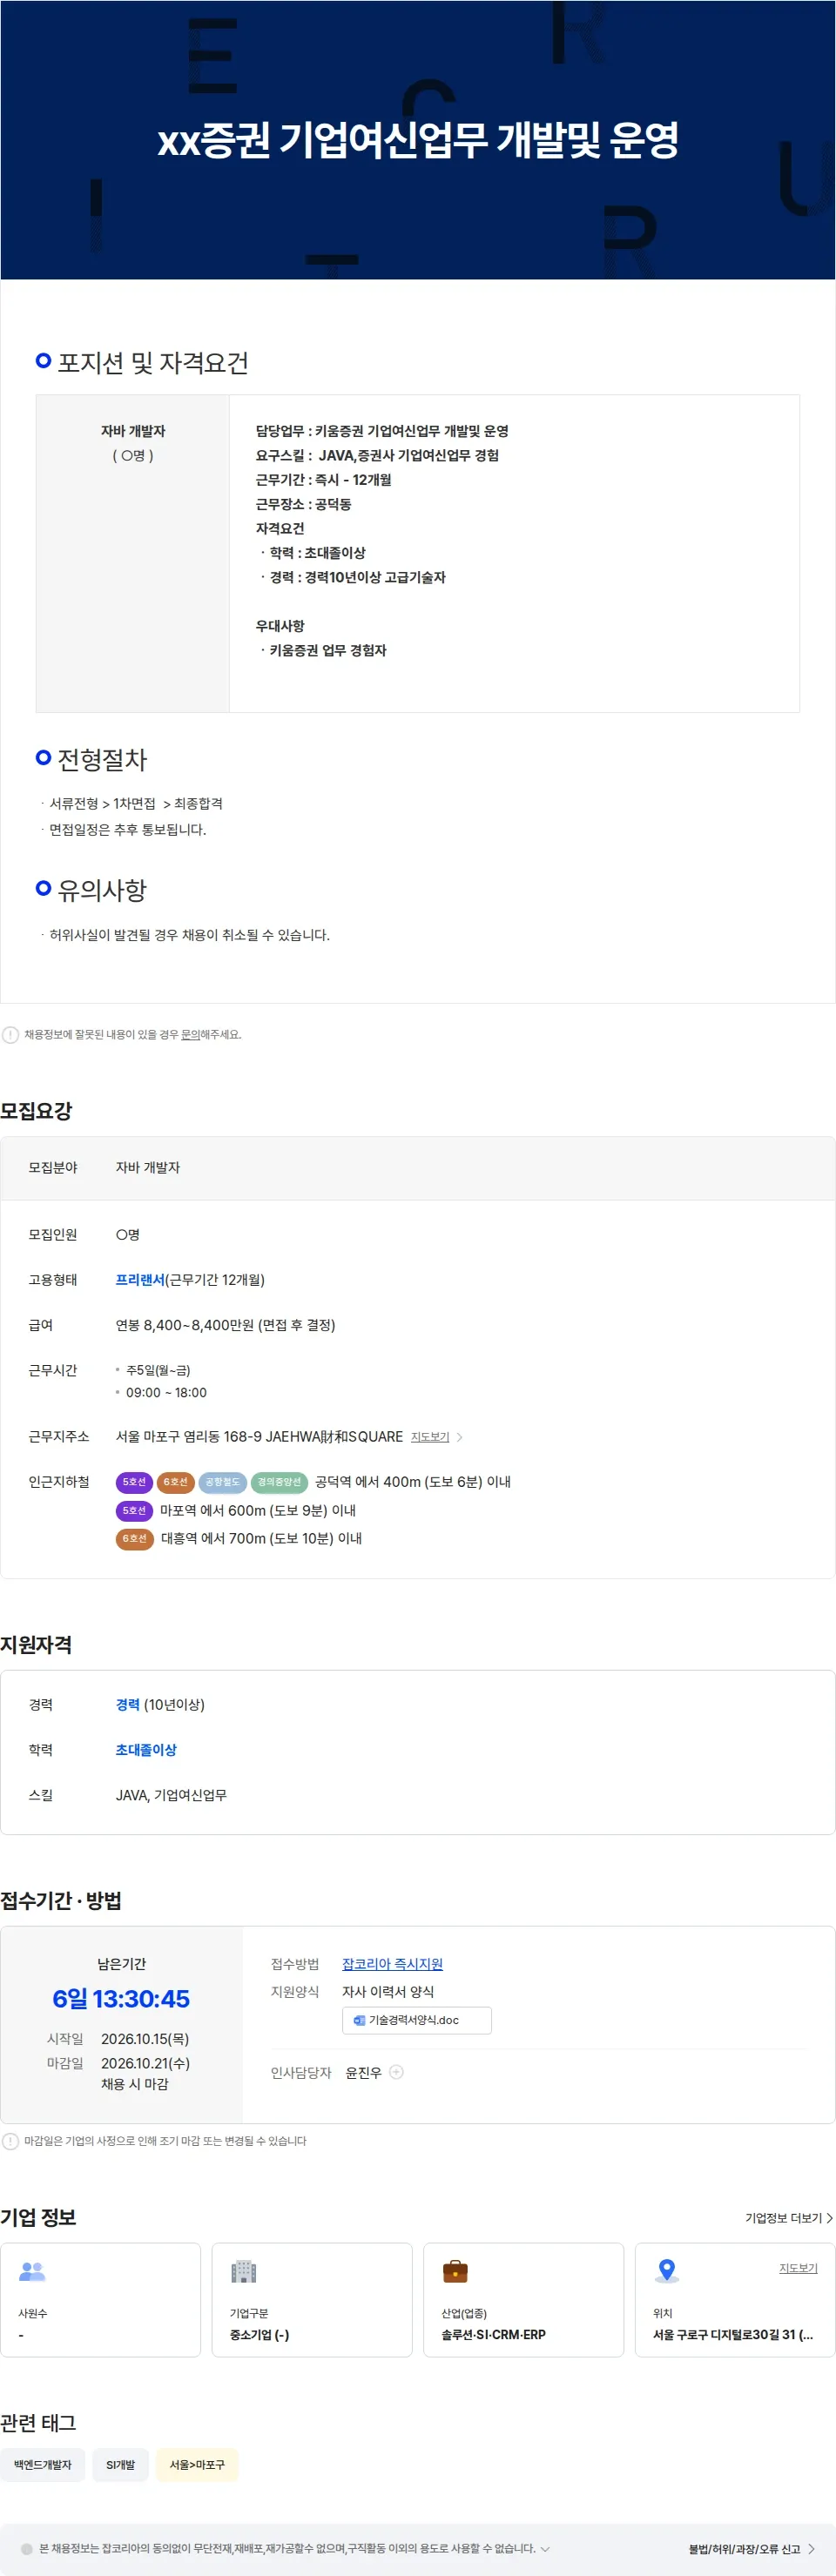Click the blue 초대졸이상 education link
Image resolution: width=836 pixels, height=2576 pixels.
coord(146,1750)
